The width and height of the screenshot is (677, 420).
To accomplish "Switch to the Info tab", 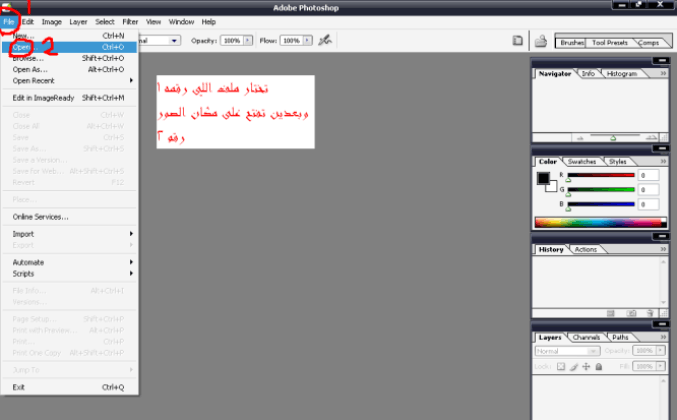I will click(x=588, y=73).
